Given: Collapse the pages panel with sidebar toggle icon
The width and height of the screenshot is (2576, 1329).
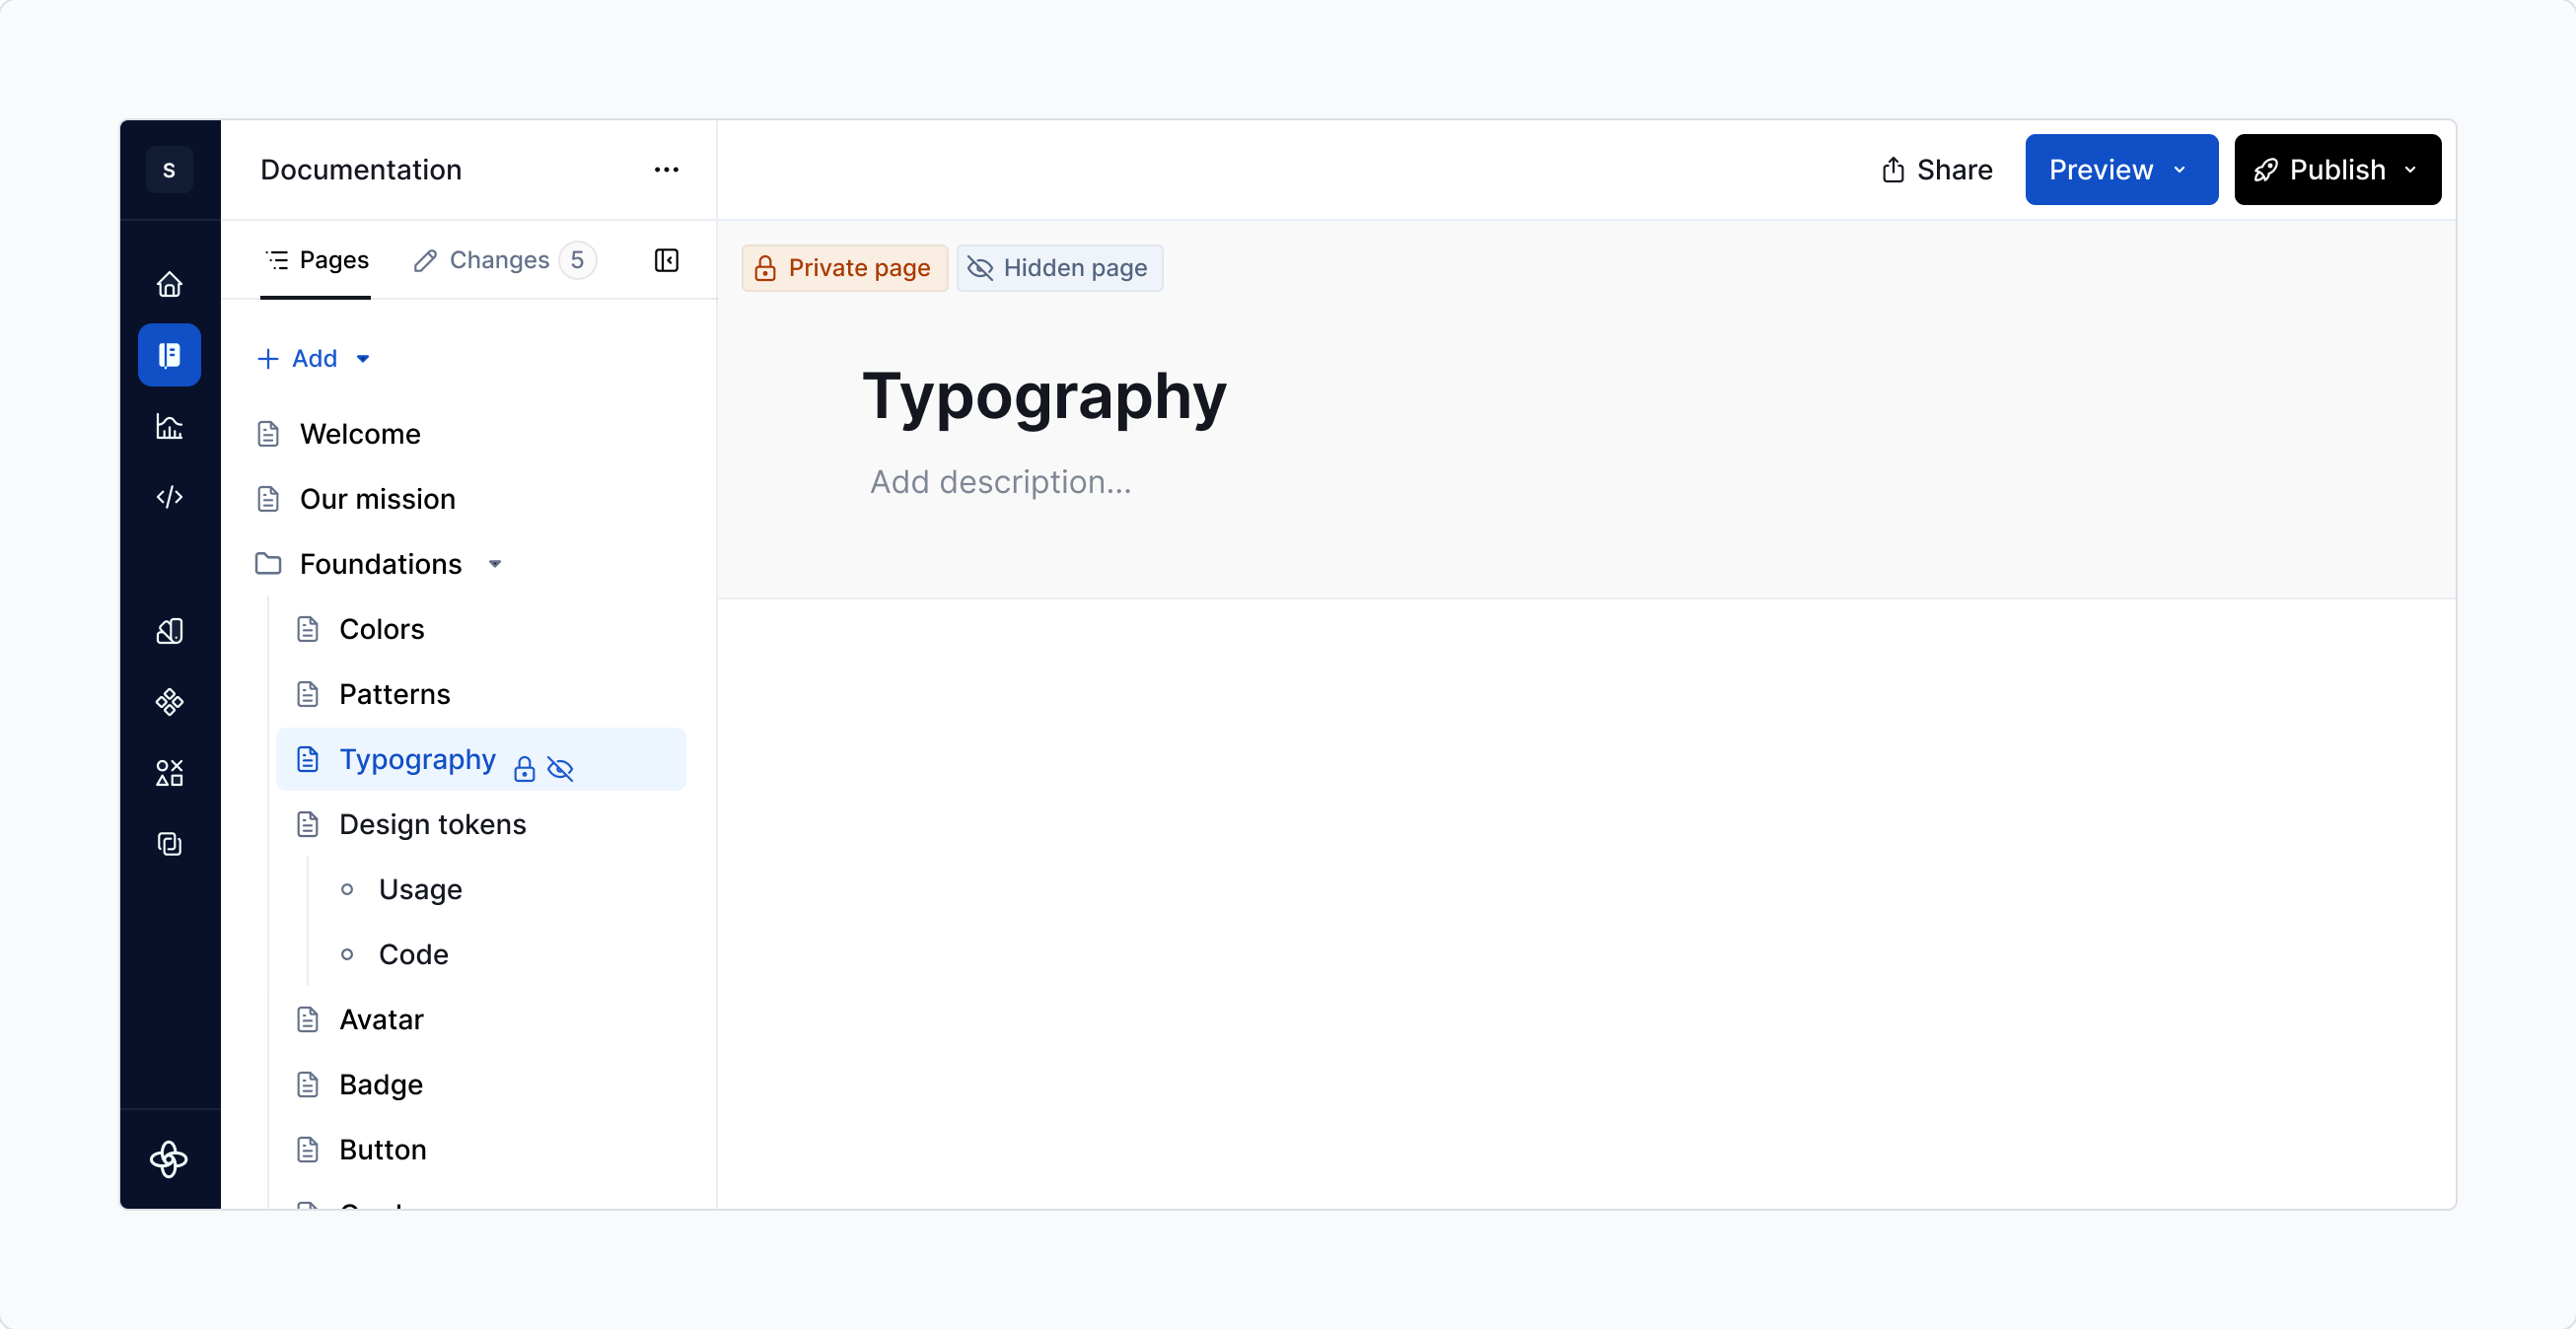Looking at the screenshot, I should pyautogui.click(x=666, y=260).
